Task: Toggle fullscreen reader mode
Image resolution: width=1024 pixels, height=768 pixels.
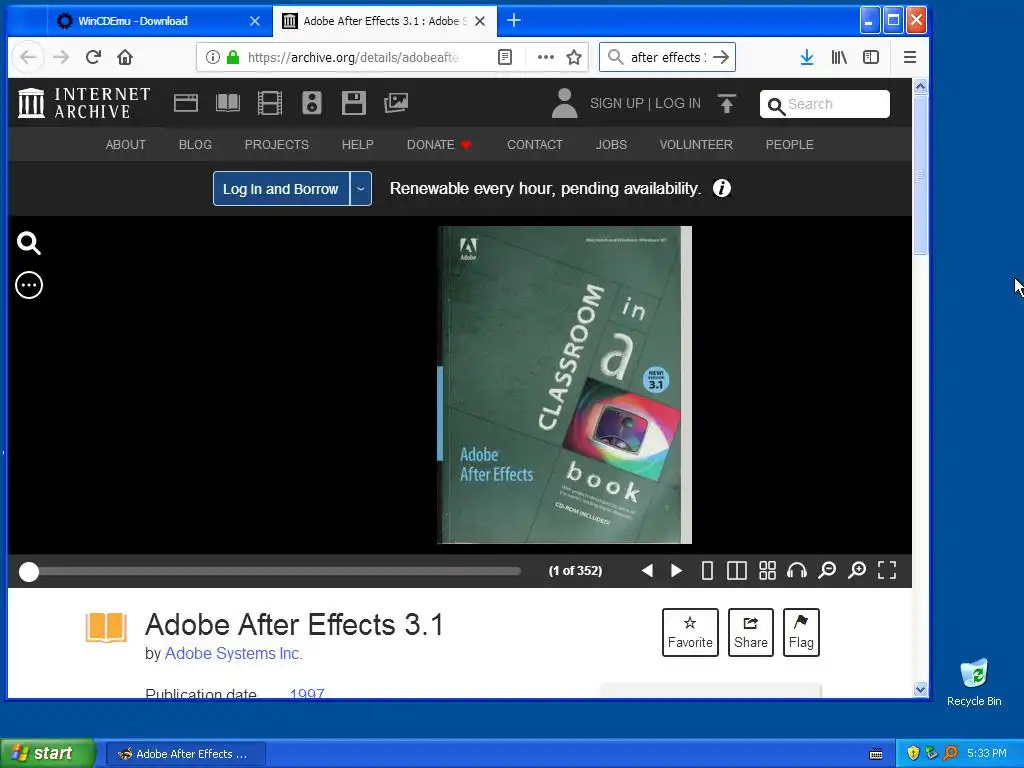Action: point(887,570)
